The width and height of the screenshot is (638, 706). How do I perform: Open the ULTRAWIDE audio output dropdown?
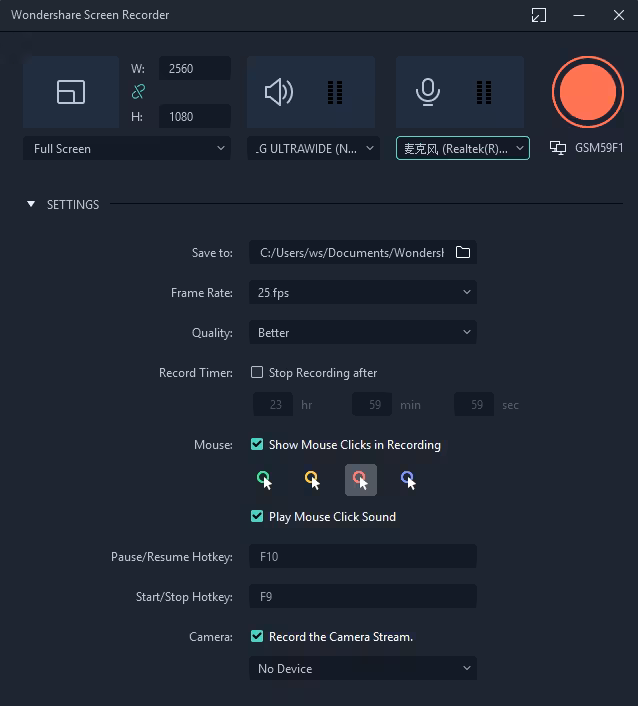(x=313, y=148)
